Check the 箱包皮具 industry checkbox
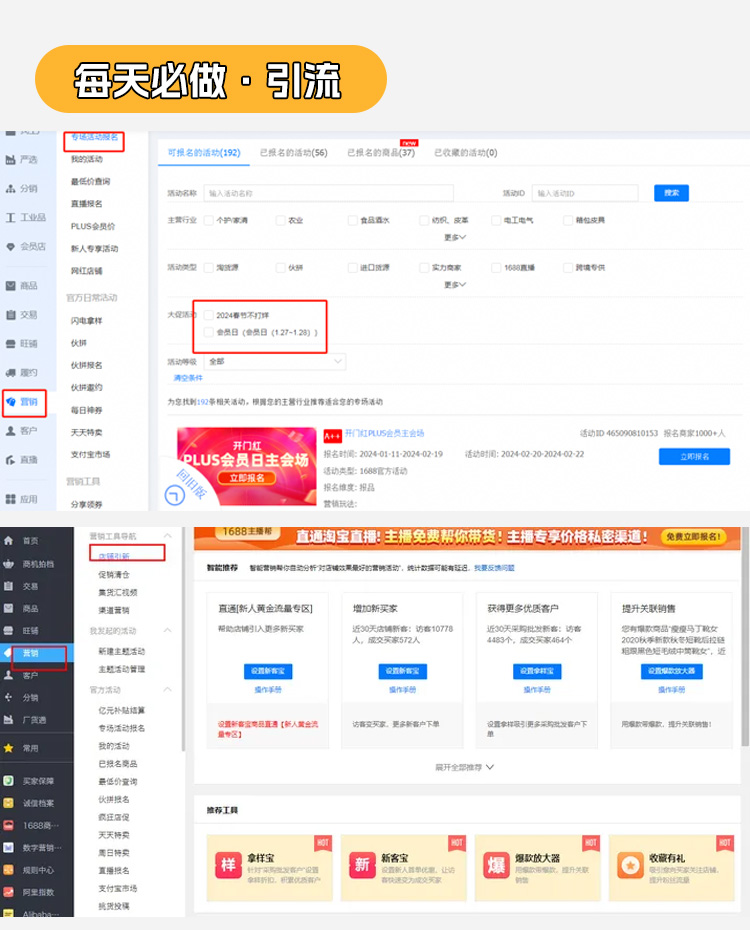This screenshot has height=930, width=750. (x=568, y=220)
